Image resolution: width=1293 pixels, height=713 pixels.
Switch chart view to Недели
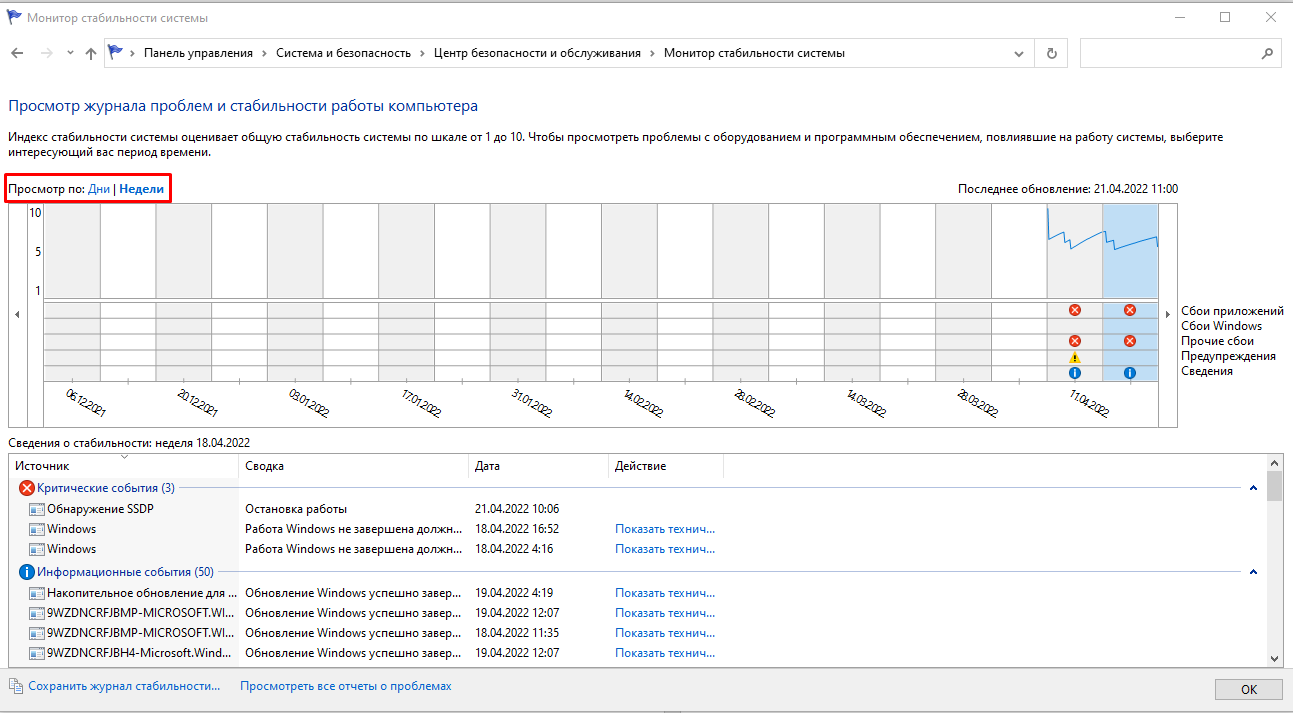point(141,188)
